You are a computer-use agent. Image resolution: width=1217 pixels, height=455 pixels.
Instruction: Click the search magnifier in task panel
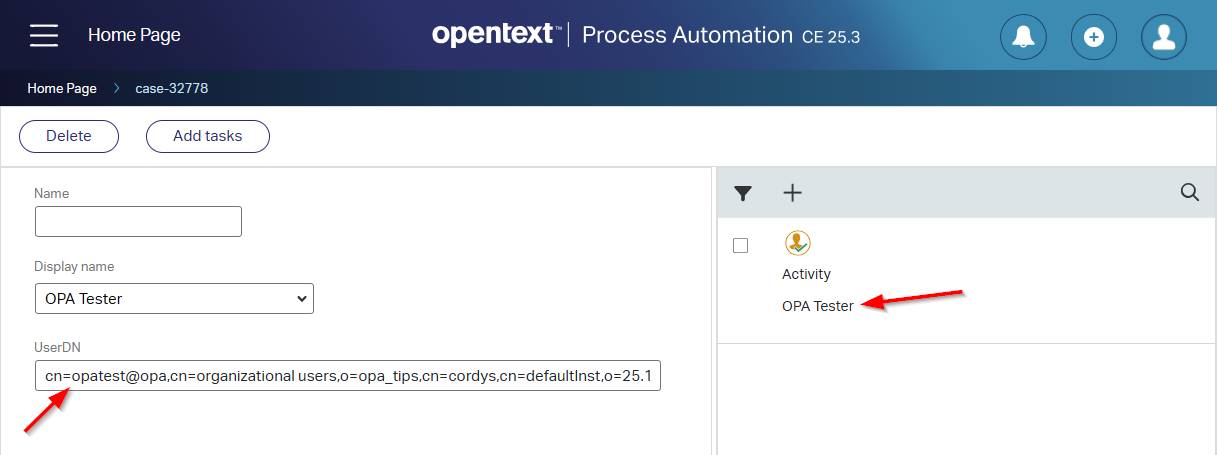1189,193
